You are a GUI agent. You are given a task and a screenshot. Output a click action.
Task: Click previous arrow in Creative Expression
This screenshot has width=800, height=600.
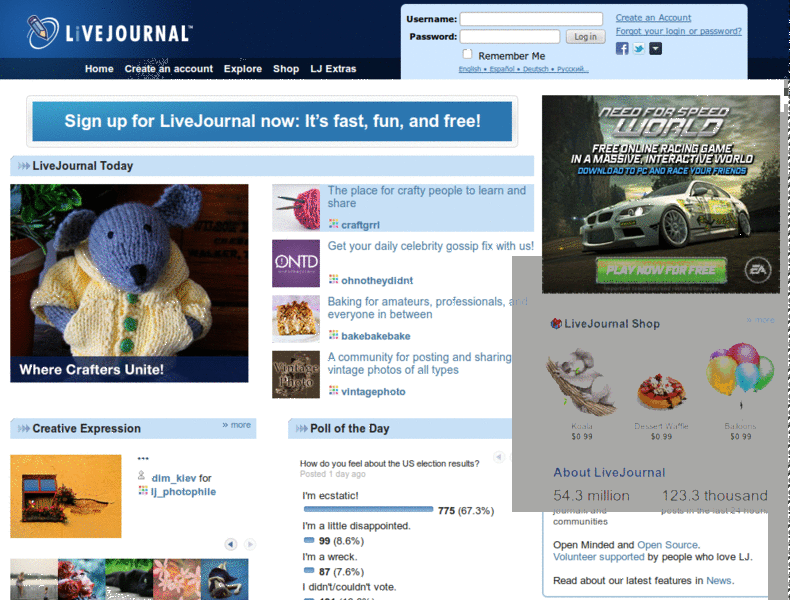point(231,544)
